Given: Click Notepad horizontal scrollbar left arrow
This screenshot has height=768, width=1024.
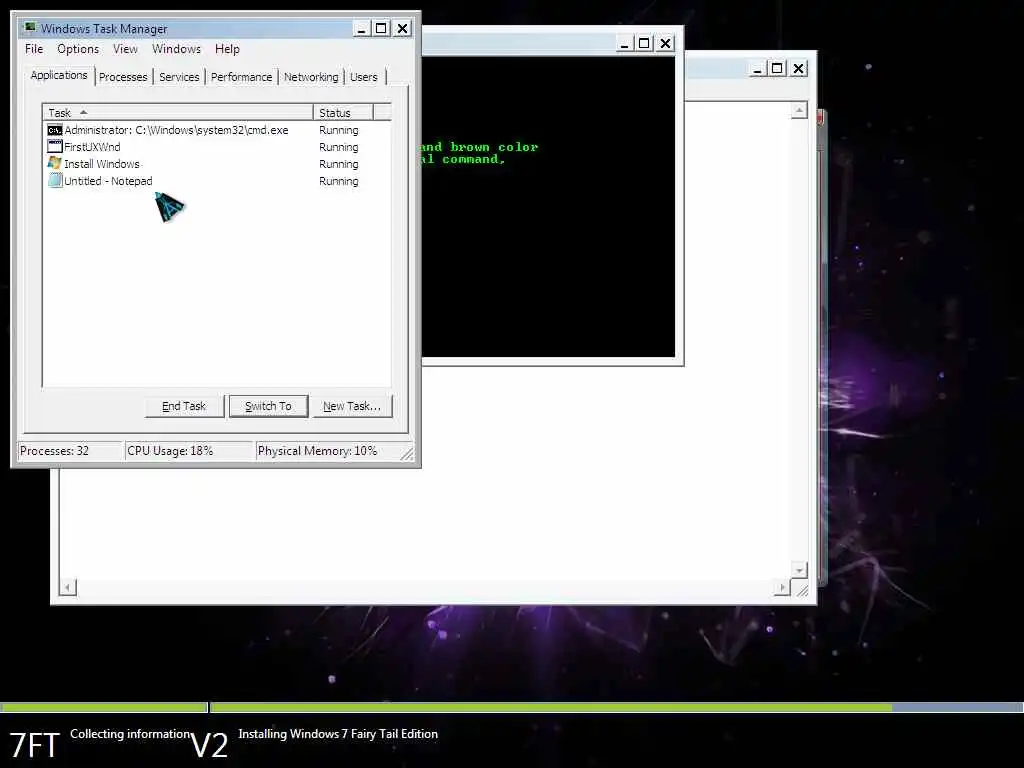Looking at the screenshot, I should pyautogui.click(x=68, y=587).
